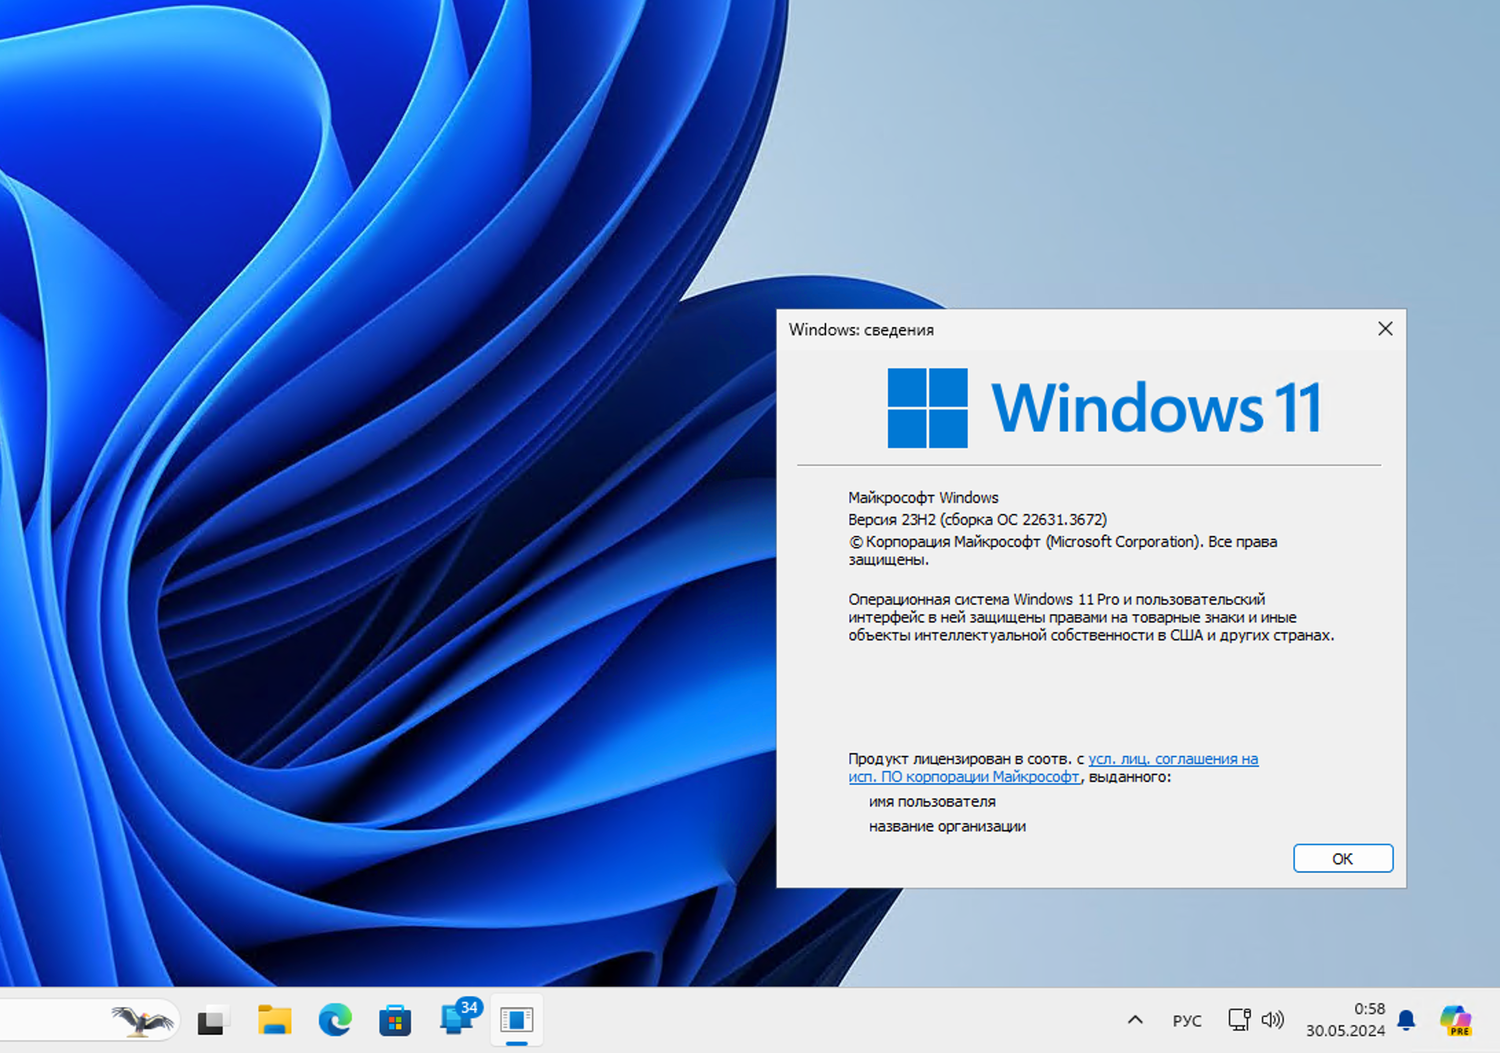Open the notifications bell
The height and width of the screenshot is (1053, 1500).
(x=1407, y=1020)
